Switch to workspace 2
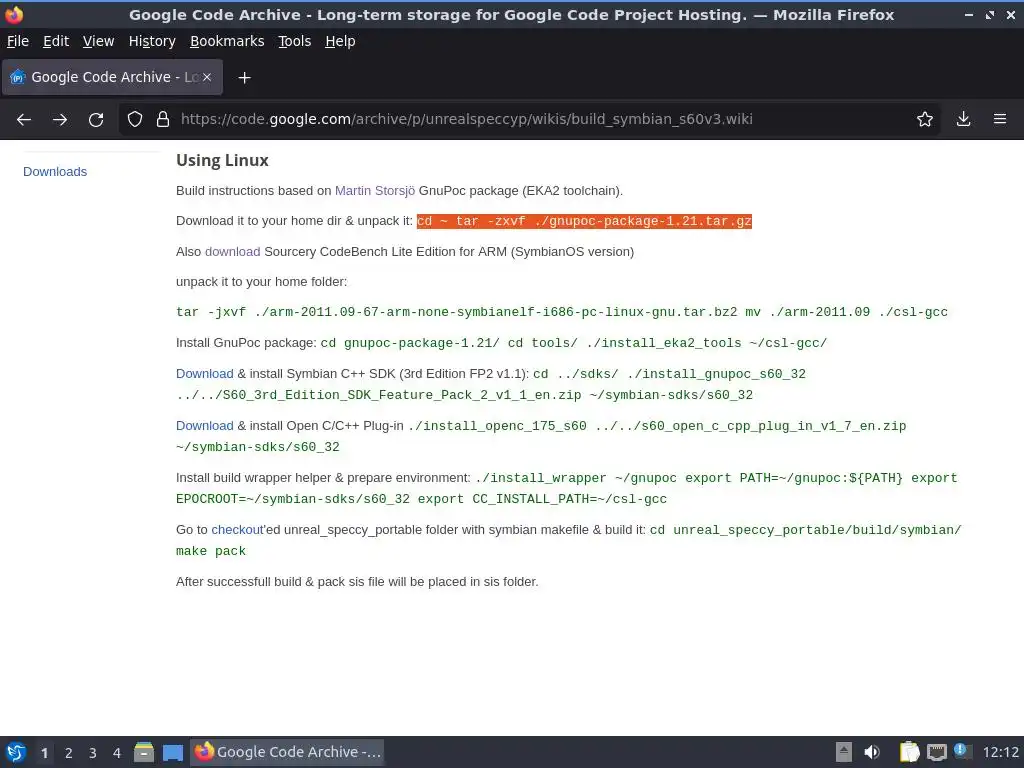This screenshot has height=768, width=1024. pyautogui.click(x=69, y=753)
